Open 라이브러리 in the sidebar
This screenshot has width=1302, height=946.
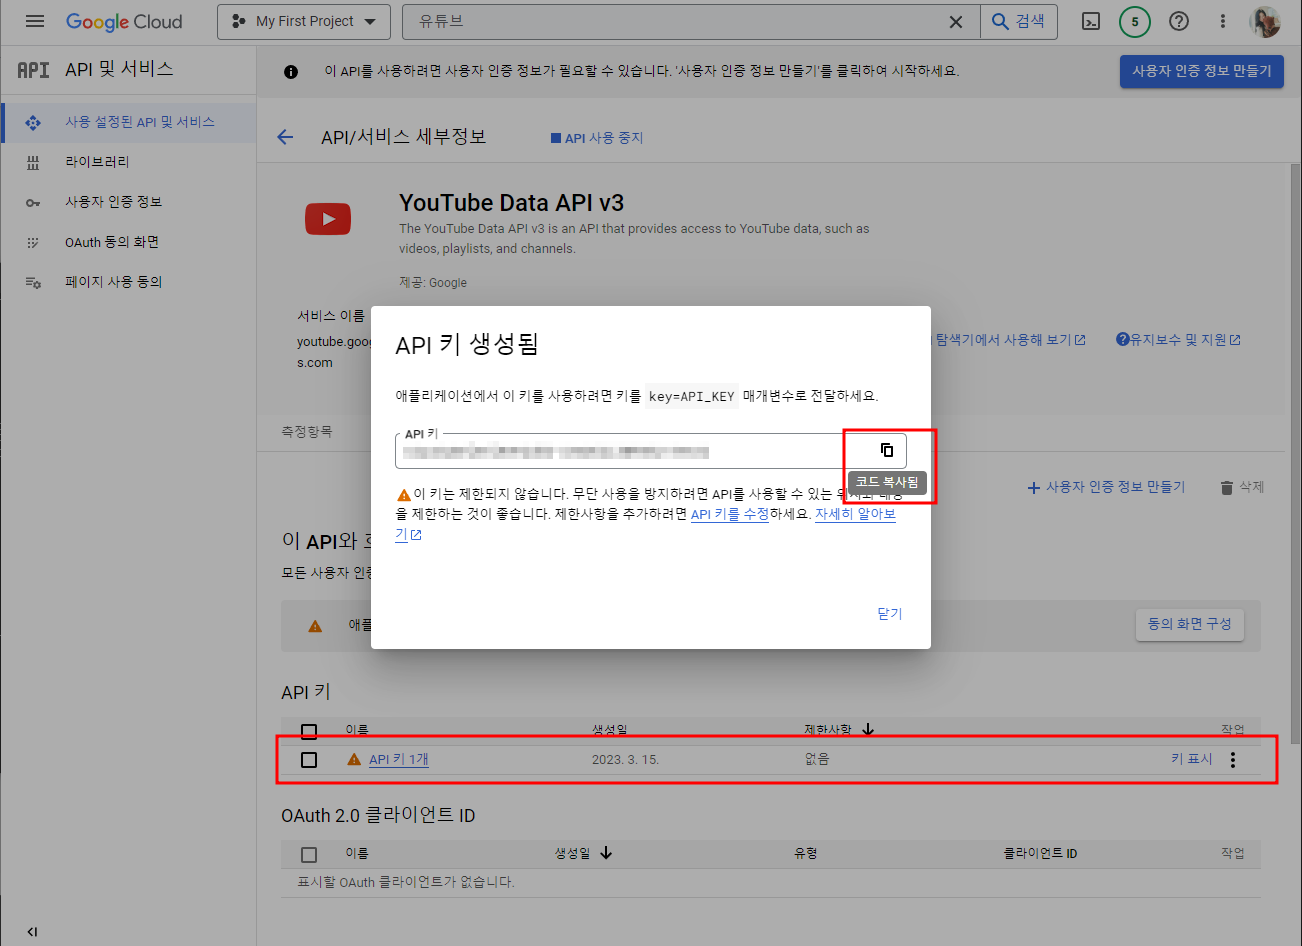tap(97, 162)
